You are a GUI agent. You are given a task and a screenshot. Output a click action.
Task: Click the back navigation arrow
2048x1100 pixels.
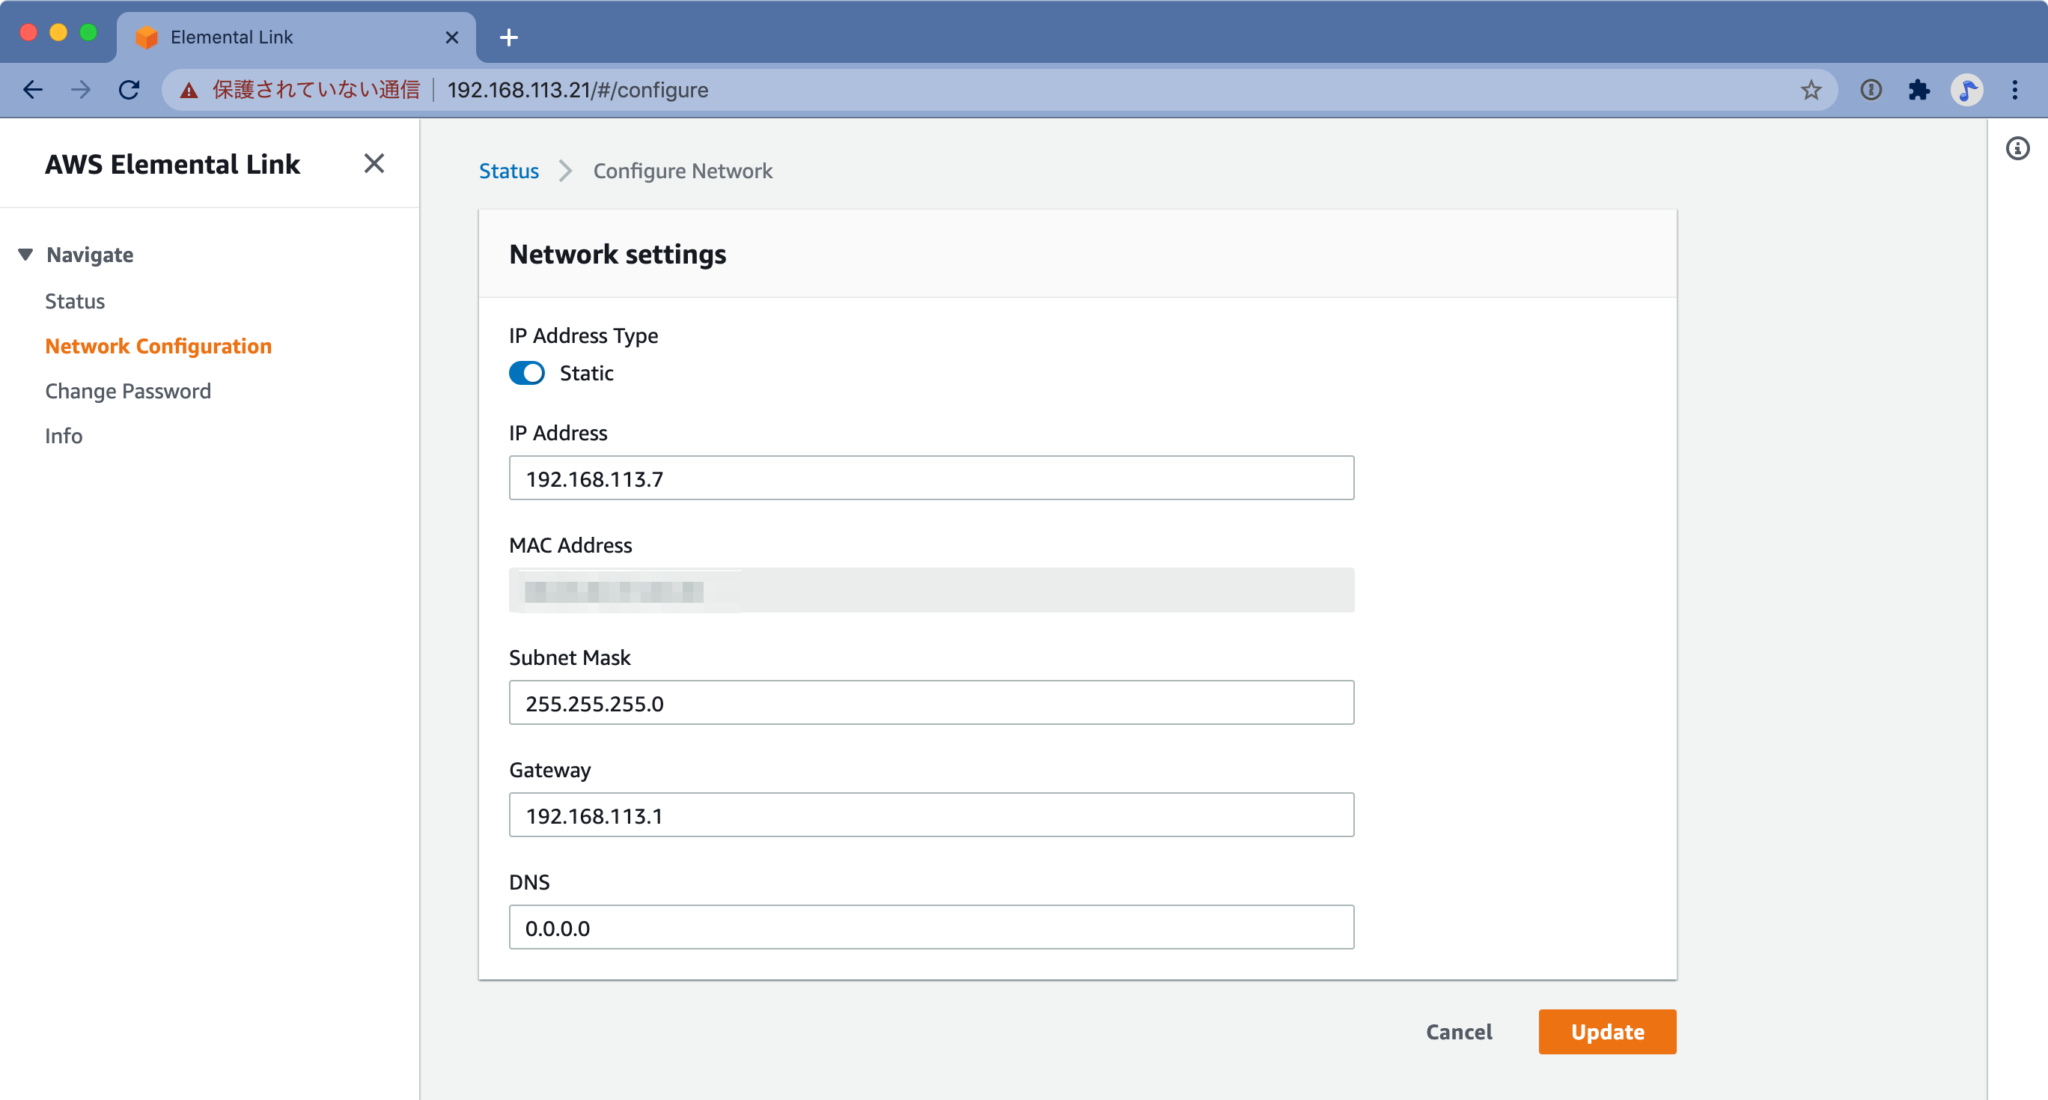(x=33, y=90)
